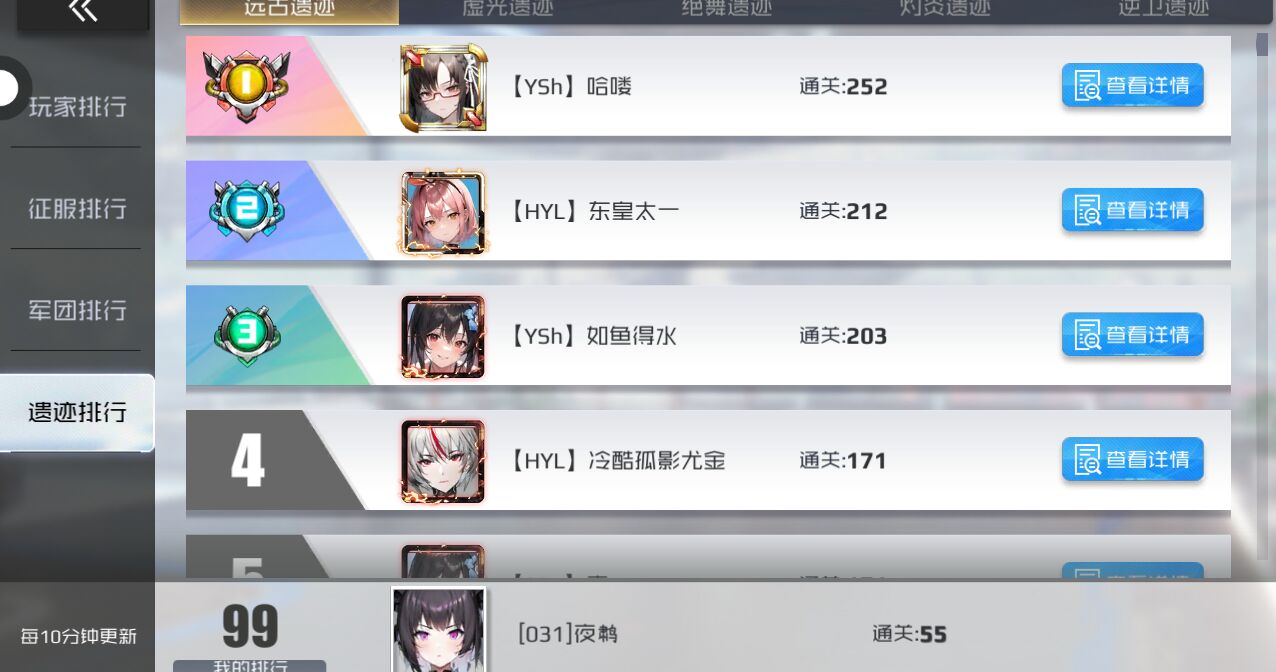This screenshot has width=1276, height=672.
Task: Switch to 军团排行 sidebar tab
Action: [x=77, y=310]
